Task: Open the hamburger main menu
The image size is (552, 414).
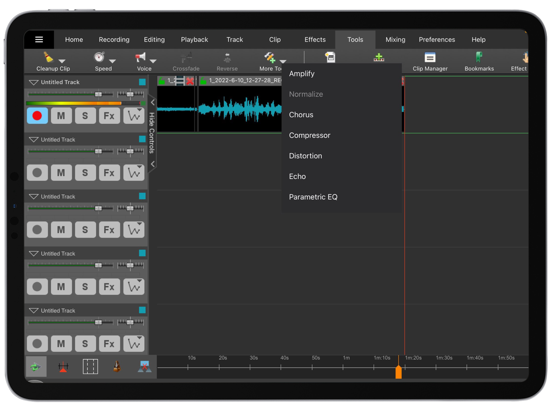Action: (x=39, y=39)
